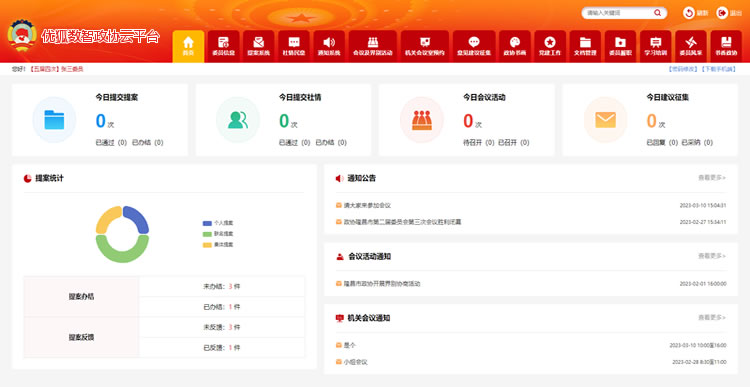Click the blue folder icon in 今日提交提案
The height and width of the screenshot is (387, 750).
54,120
